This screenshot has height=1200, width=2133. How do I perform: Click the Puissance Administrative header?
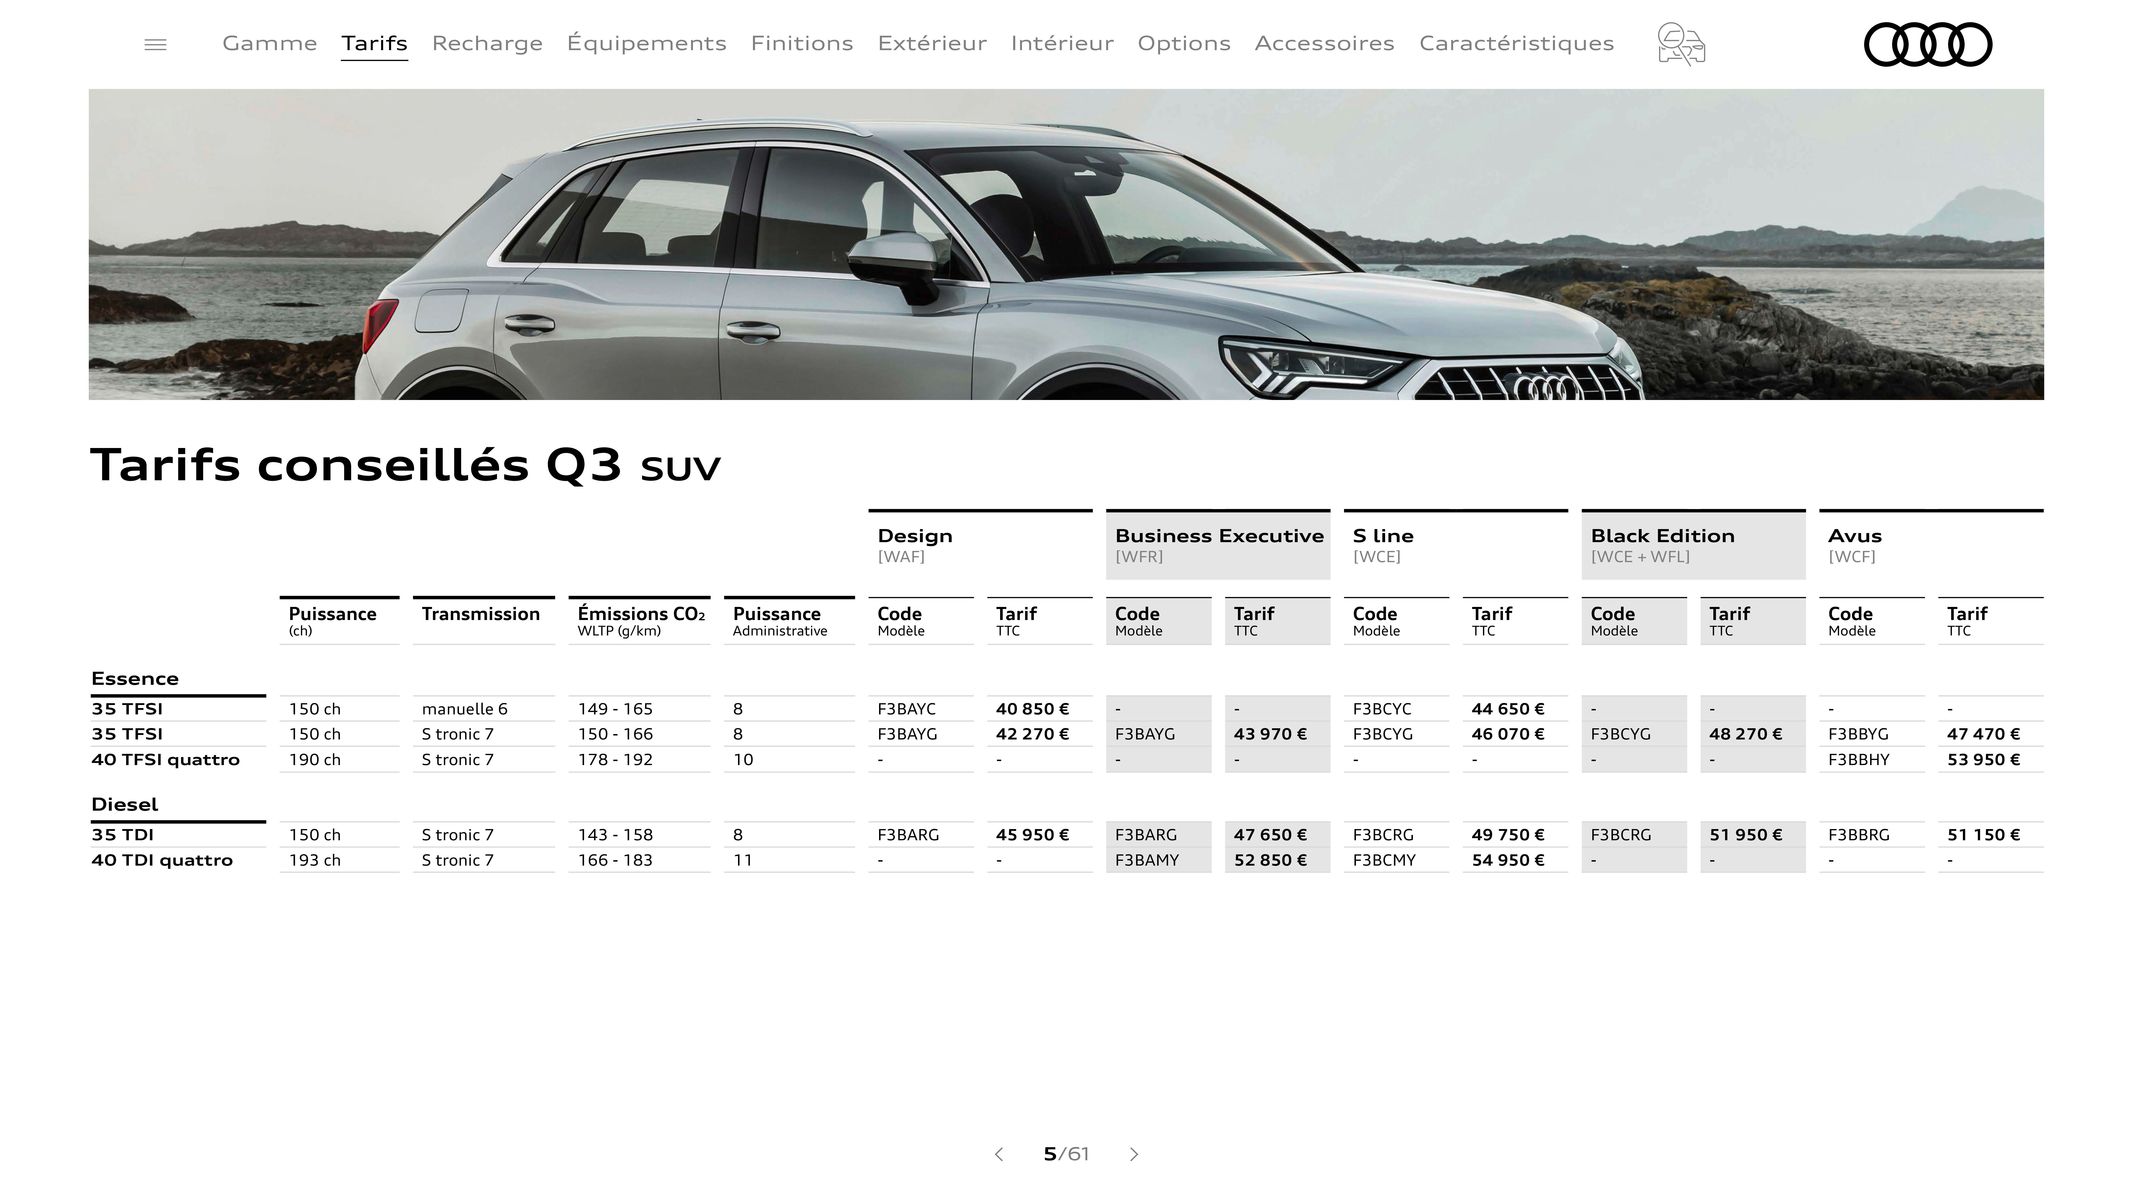[x=789, y=620]
